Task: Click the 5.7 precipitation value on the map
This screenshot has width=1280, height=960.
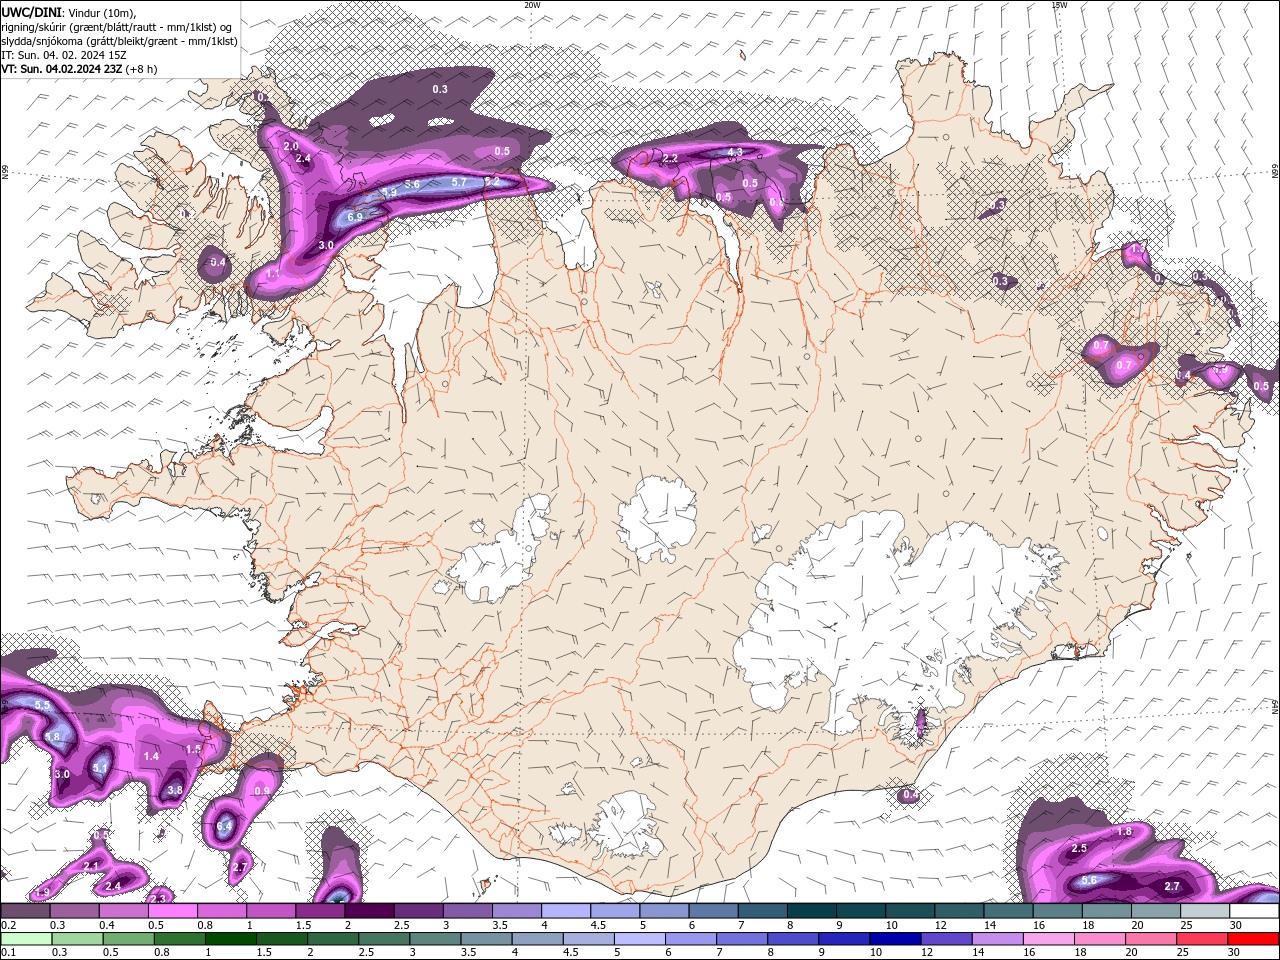Action: click(459, 182)
